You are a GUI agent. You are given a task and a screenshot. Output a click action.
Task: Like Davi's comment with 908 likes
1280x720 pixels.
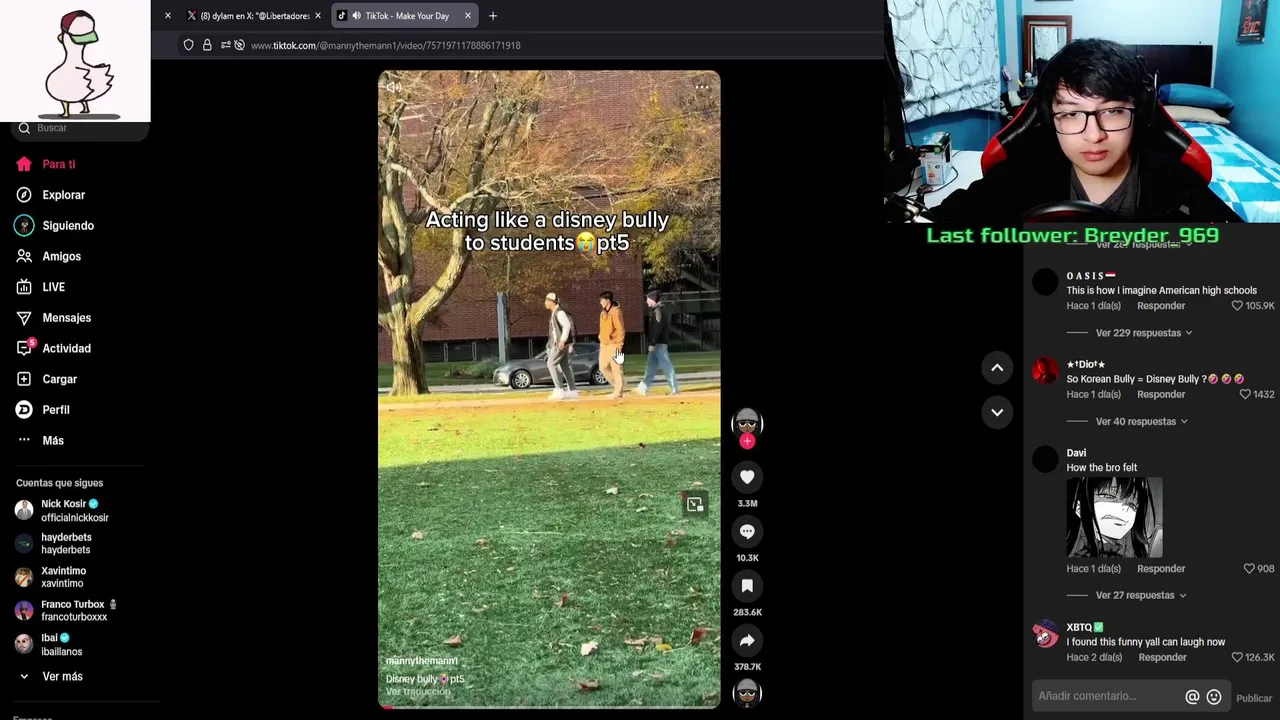(1248, 568)
